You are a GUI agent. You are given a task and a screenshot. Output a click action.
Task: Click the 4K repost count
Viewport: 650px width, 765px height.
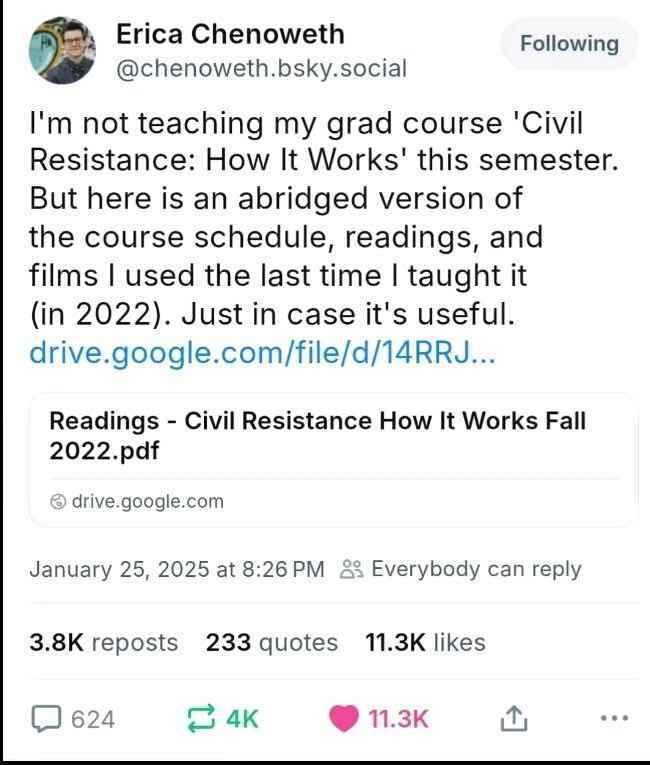coord(242,718)
